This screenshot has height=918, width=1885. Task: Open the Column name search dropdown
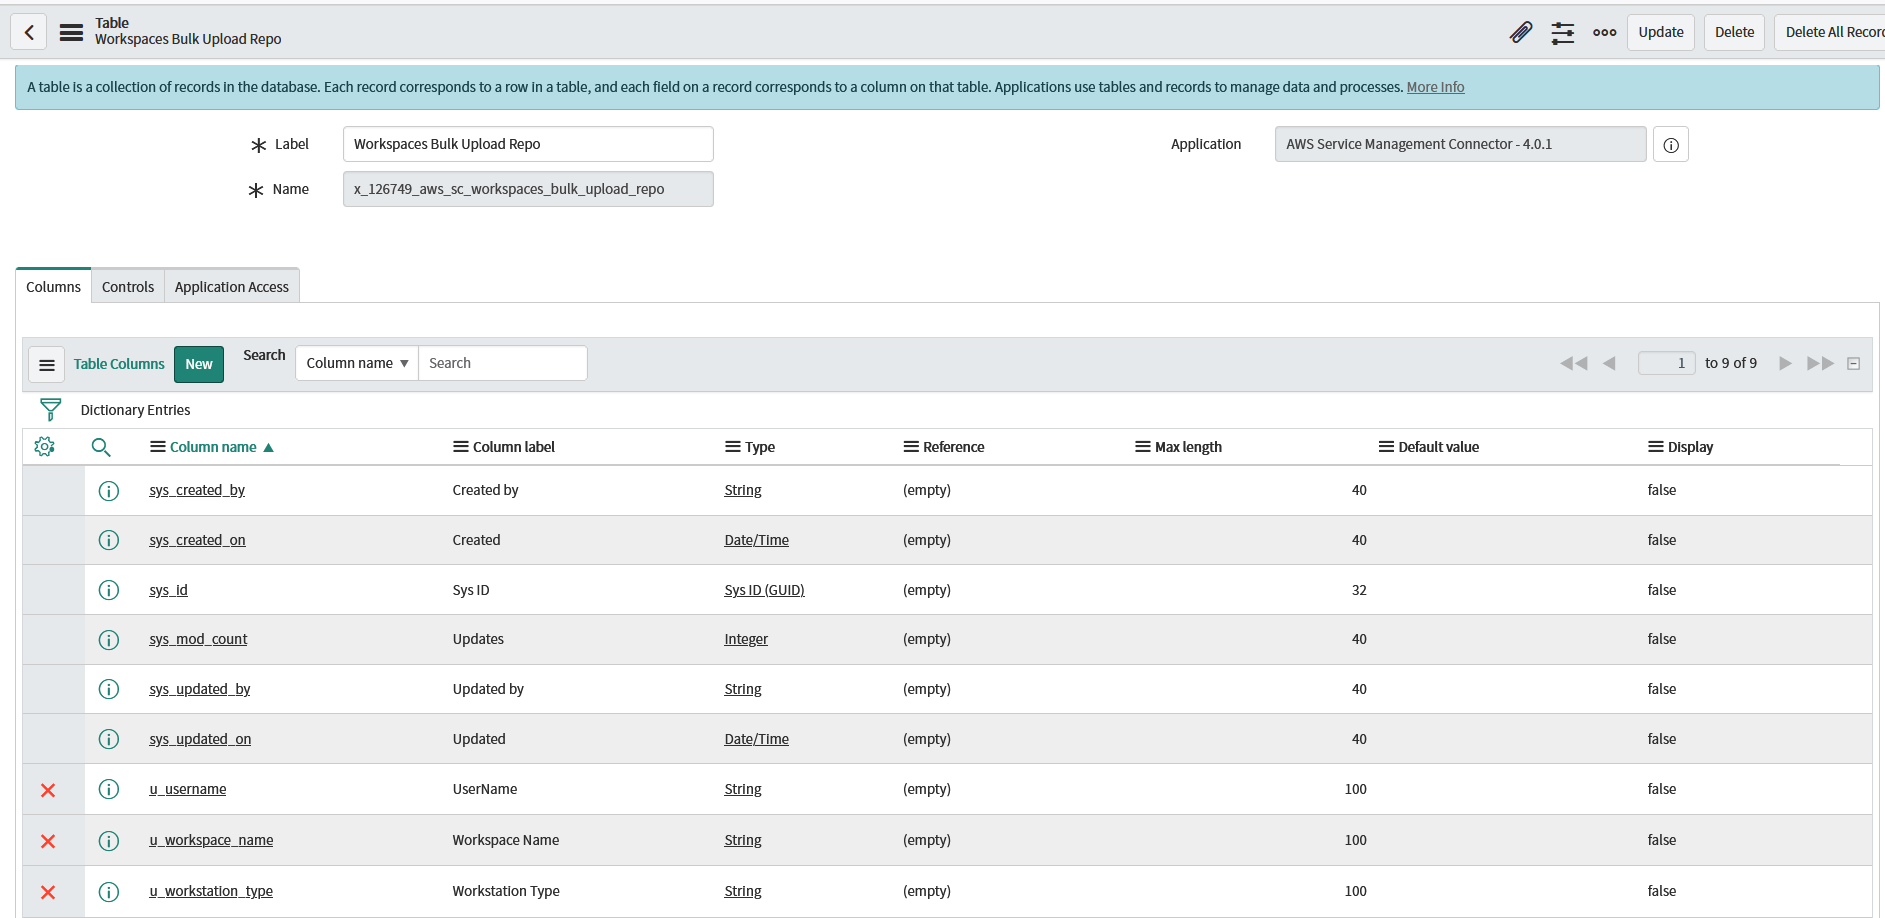(x=356, y=362)
